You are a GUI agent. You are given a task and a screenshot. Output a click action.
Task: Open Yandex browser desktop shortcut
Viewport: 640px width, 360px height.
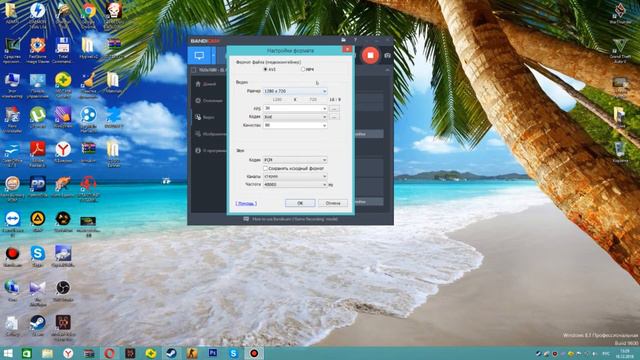(63, 152)
